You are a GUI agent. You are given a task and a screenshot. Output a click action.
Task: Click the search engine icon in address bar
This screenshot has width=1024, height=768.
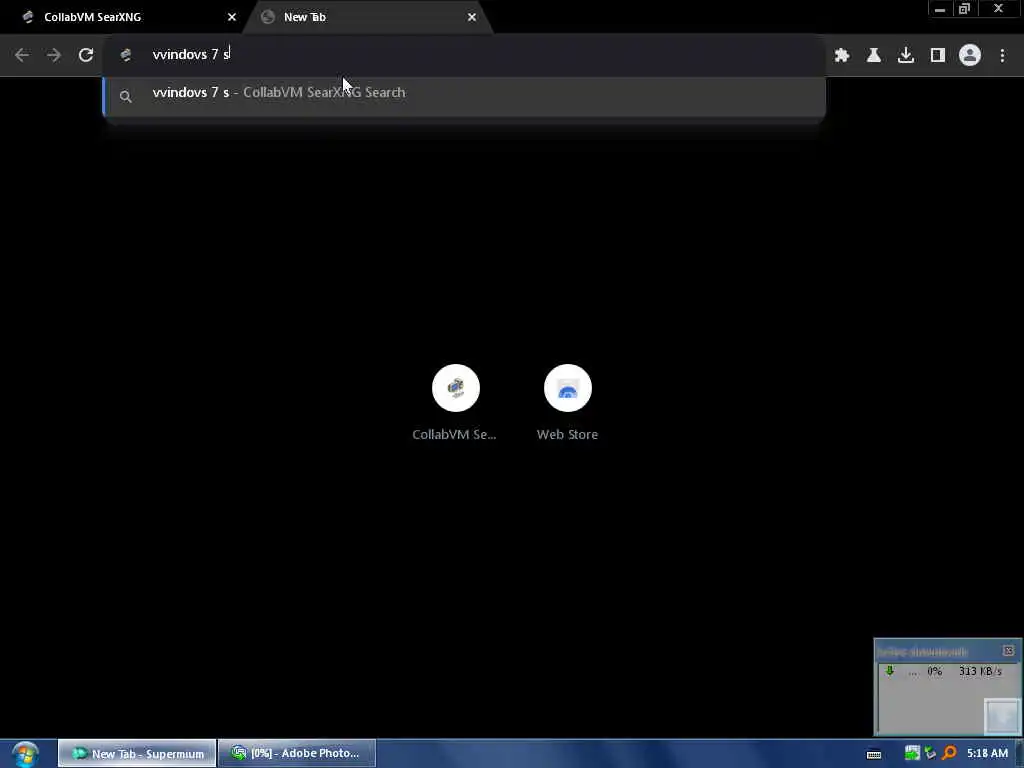[126, 55]
